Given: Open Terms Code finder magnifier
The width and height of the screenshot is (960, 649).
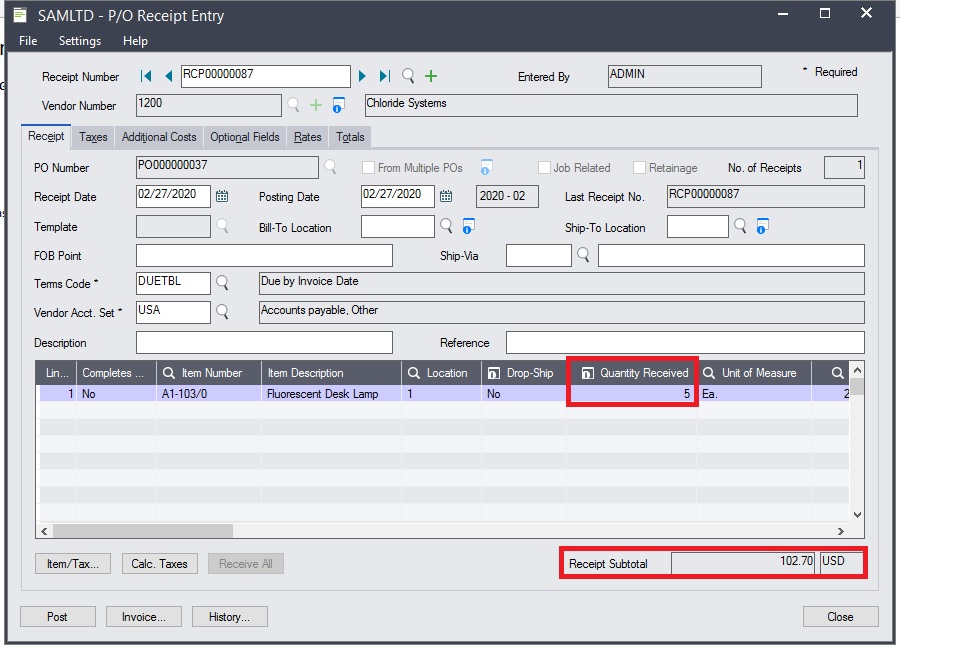Looking at the screenshot, I should pyautogui.click(x=222, y=282).
